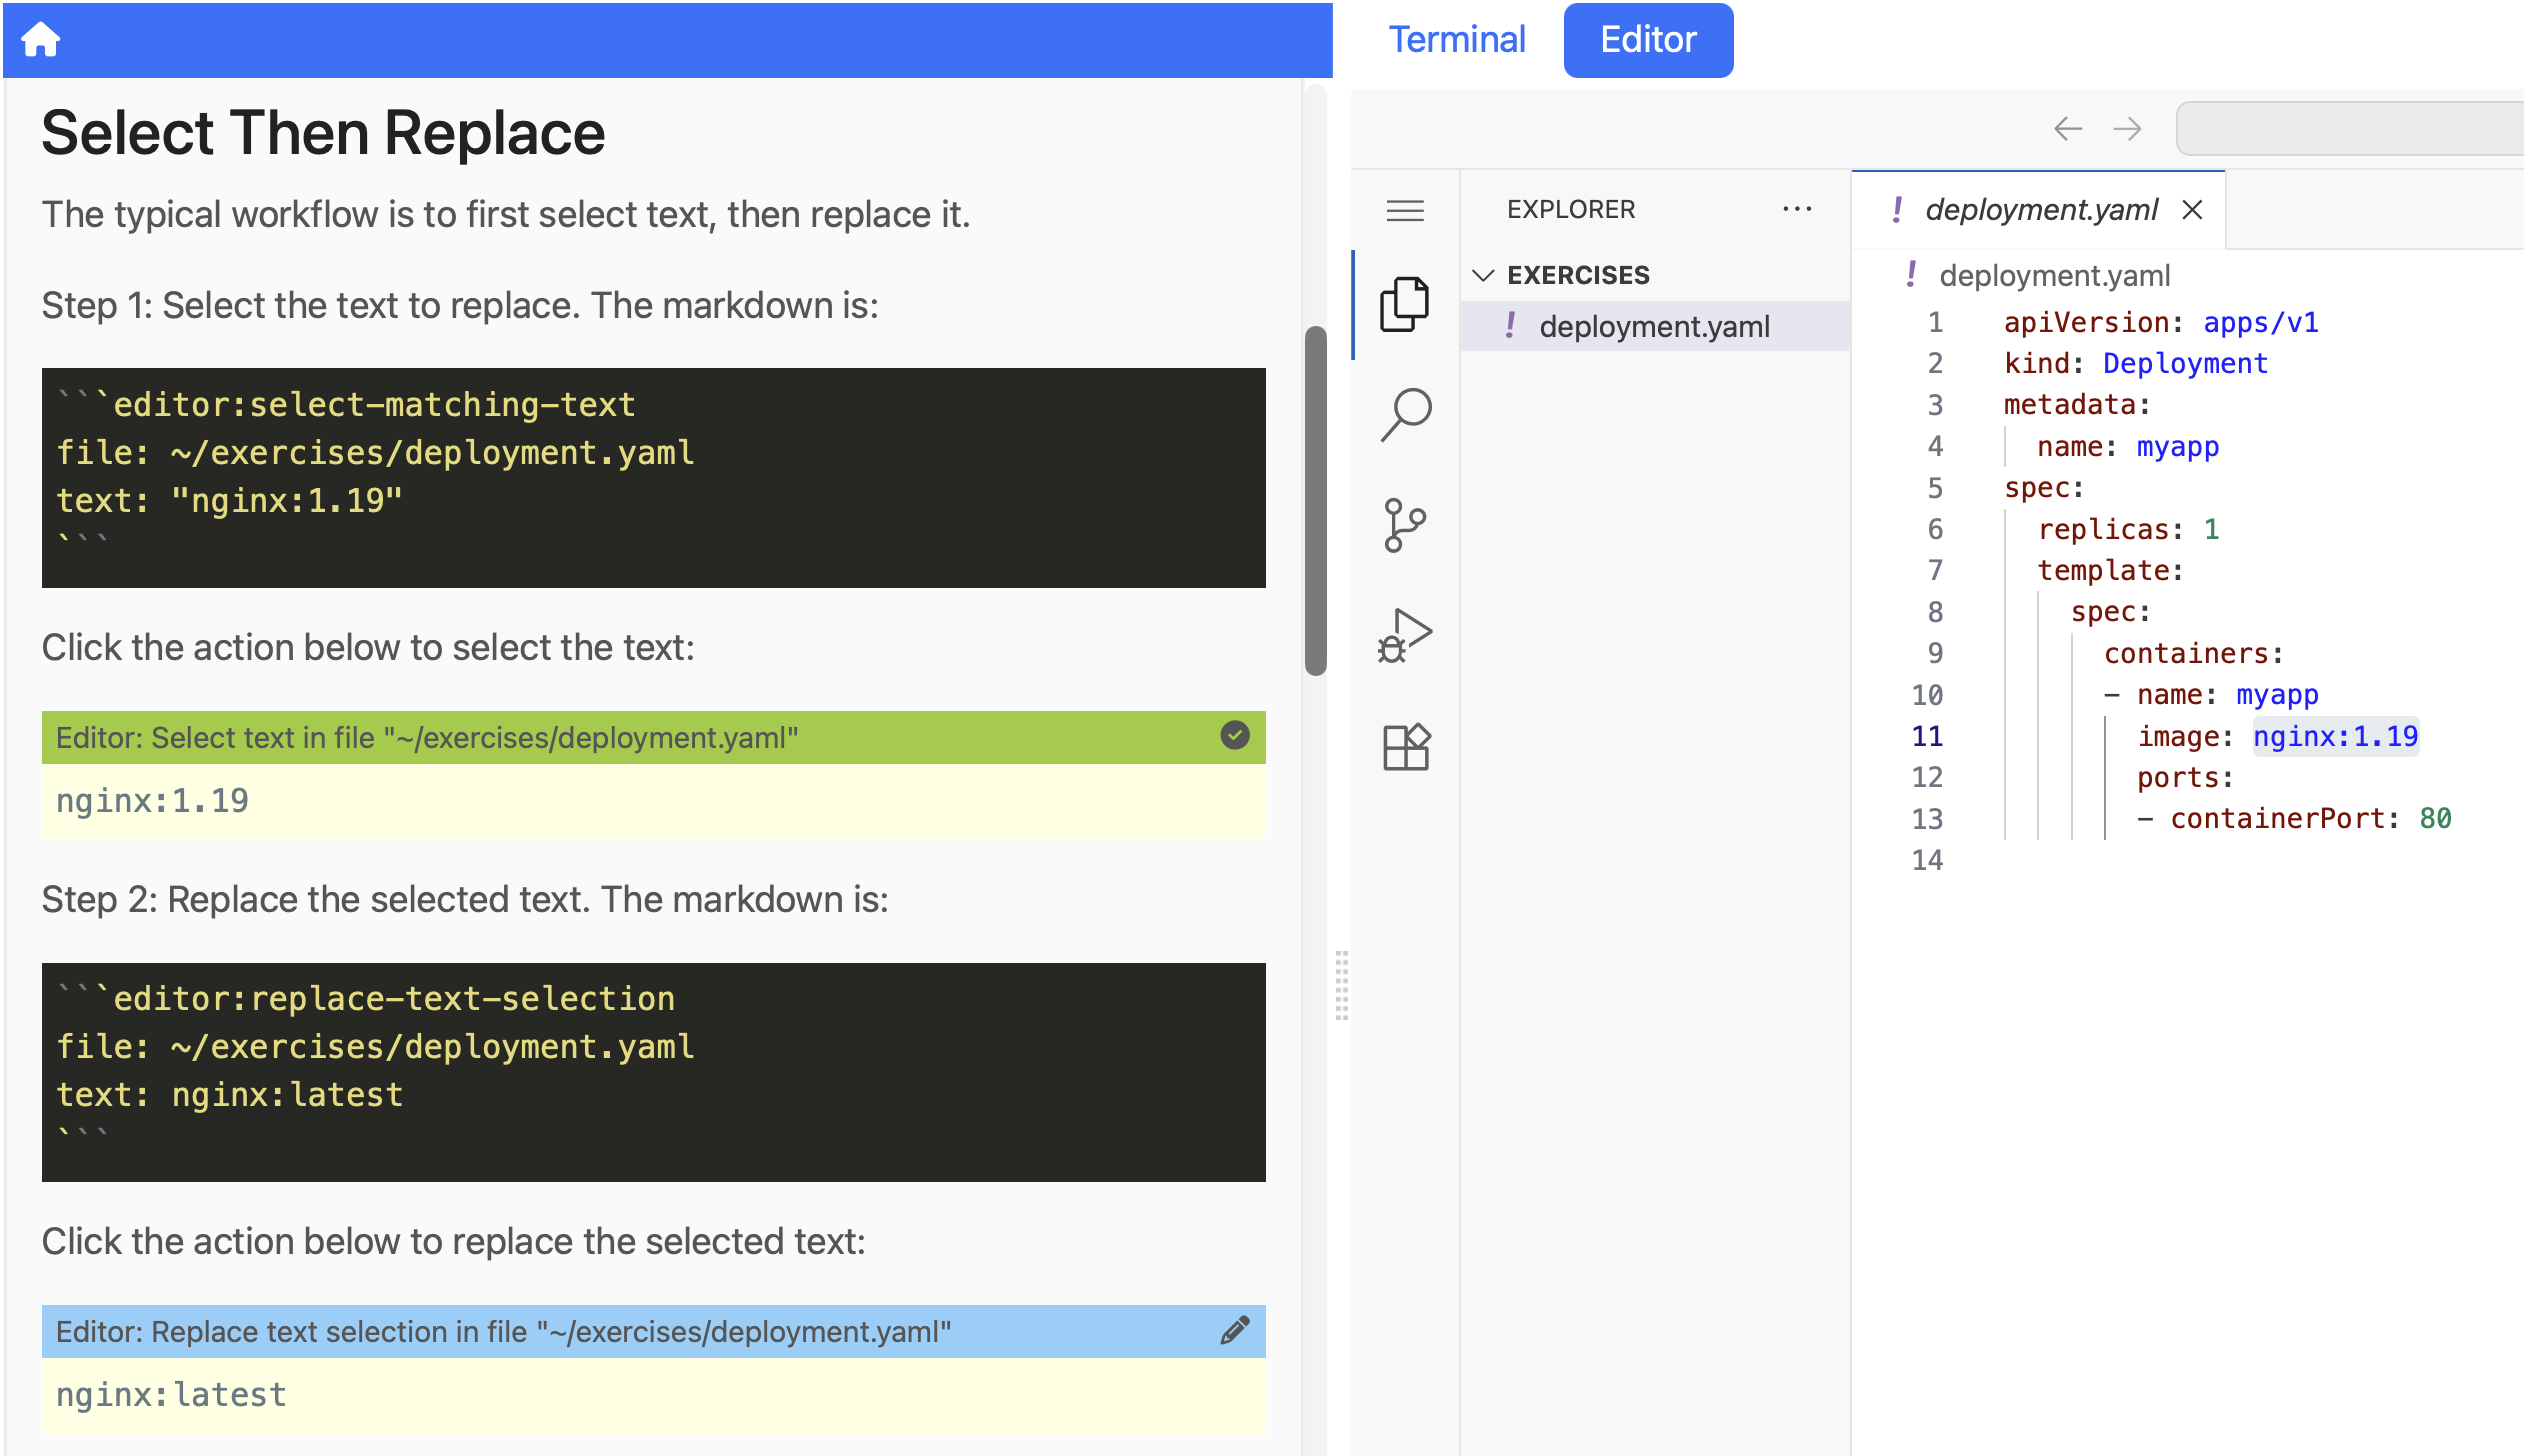2524x1456 pixels.
Task: Click the hamburger menu icon above the activity bar
Action: coord(1406,210)
